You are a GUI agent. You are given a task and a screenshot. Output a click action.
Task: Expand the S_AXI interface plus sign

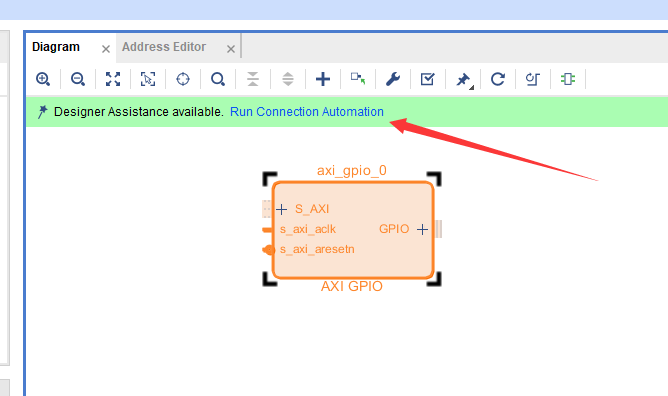click(281, 209)
